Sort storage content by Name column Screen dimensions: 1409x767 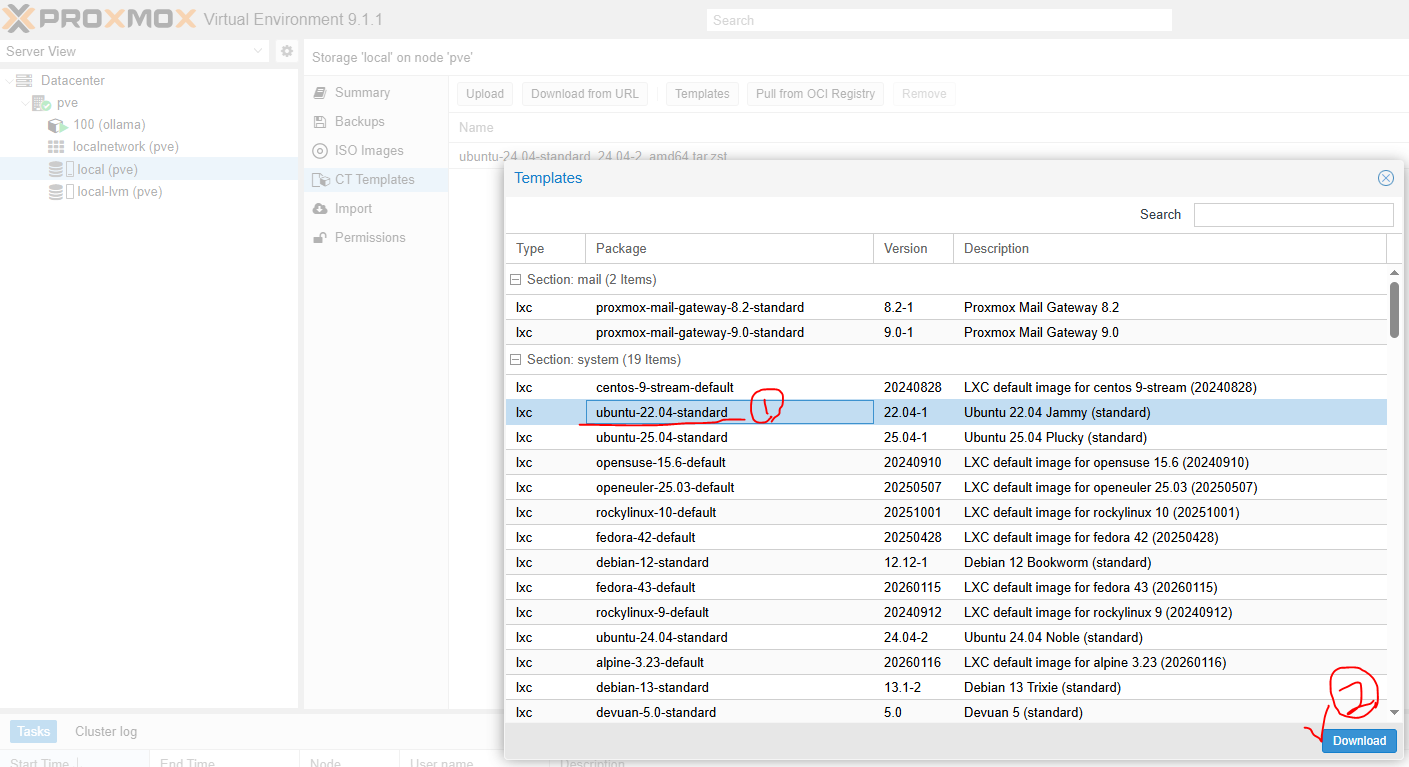[477, 127]
